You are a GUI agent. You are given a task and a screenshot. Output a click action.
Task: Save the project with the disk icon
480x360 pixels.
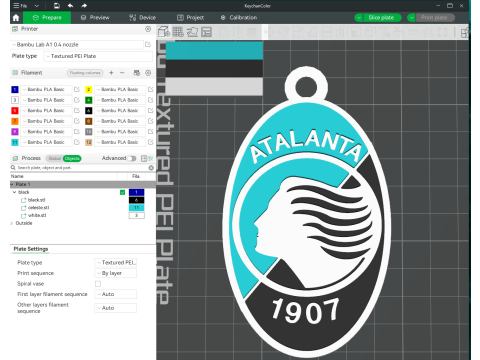(57, 6)
